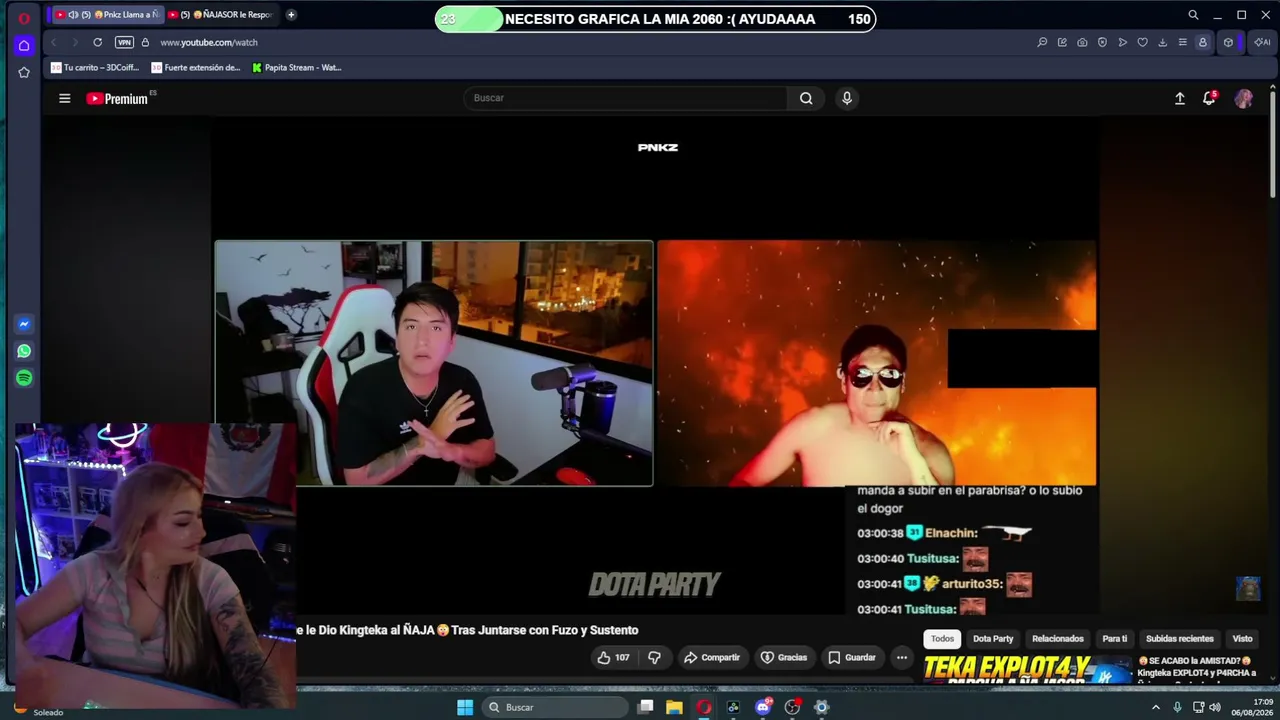Screen dimensions: 1280x720
Task: Select the Para ti filter chip
Action: (1115, 638)
